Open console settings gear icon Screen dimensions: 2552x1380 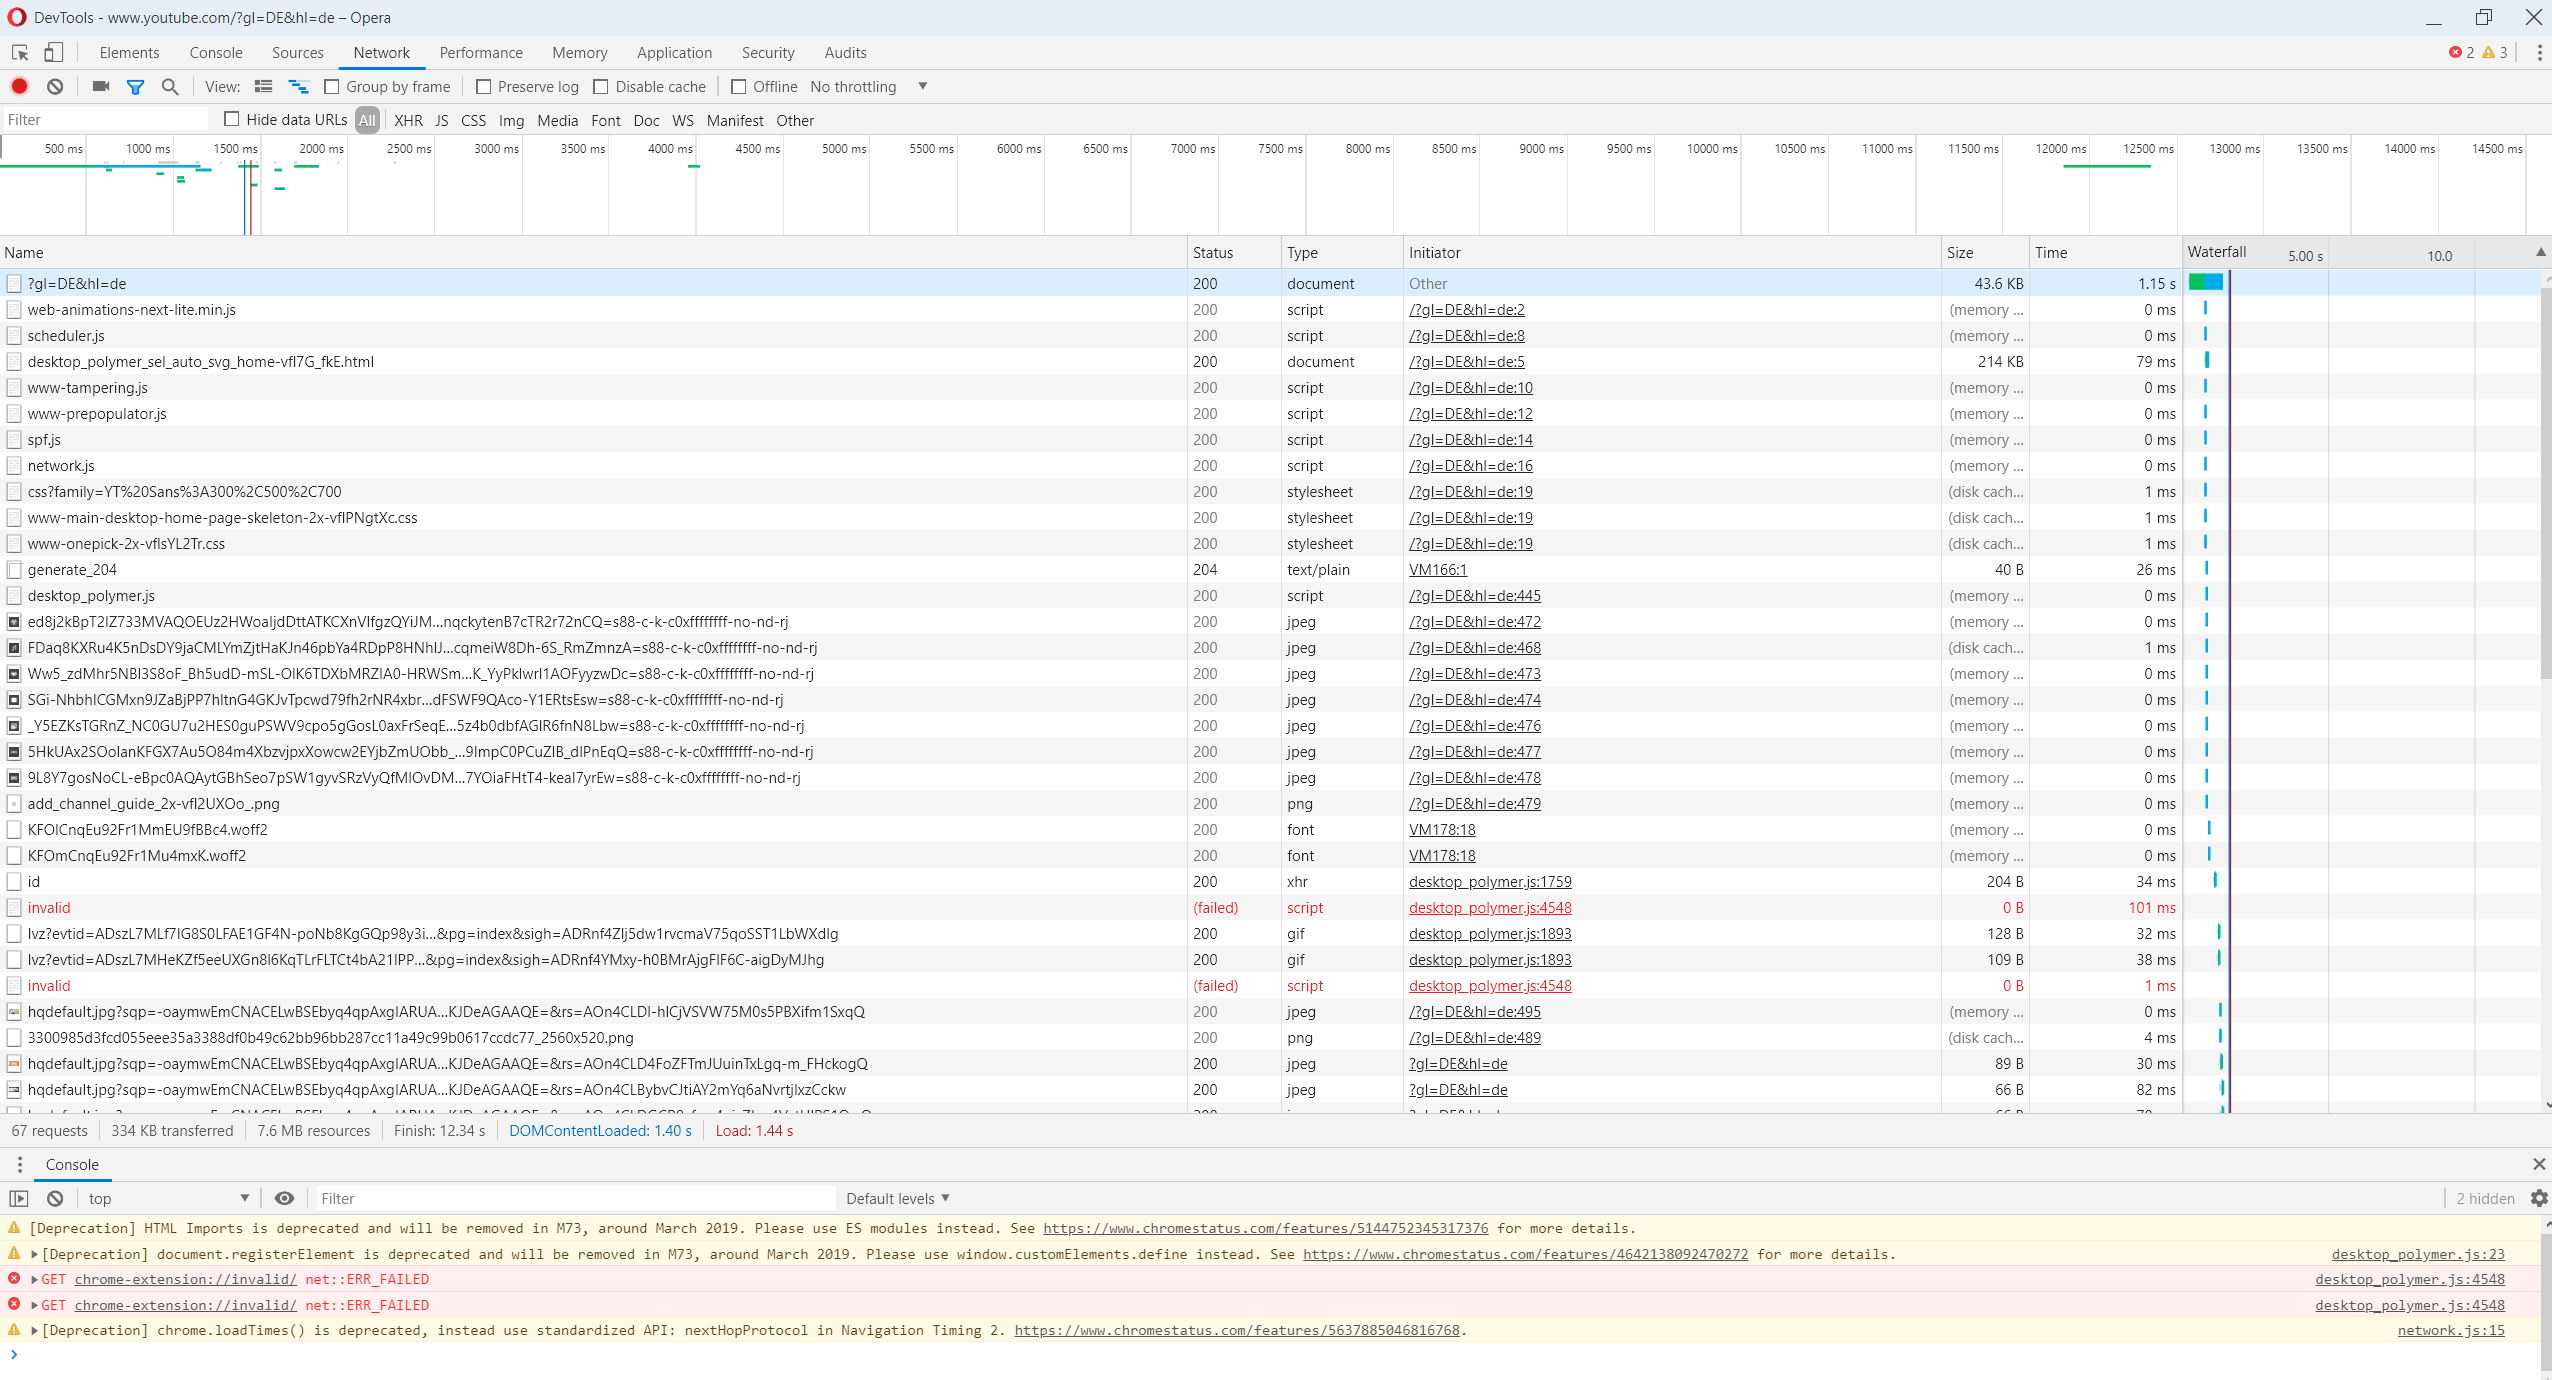coord(2538,1198)
